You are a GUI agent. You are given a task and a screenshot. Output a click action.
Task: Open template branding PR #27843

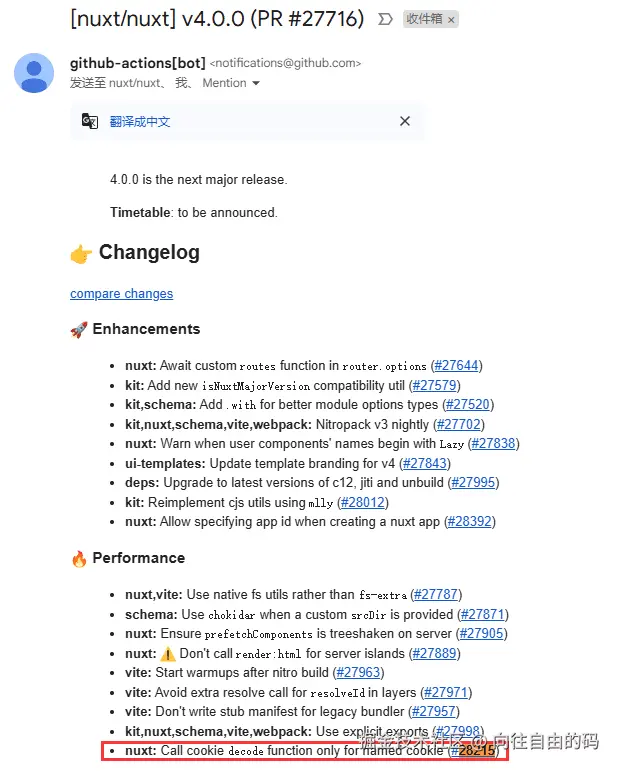(424, 463)
